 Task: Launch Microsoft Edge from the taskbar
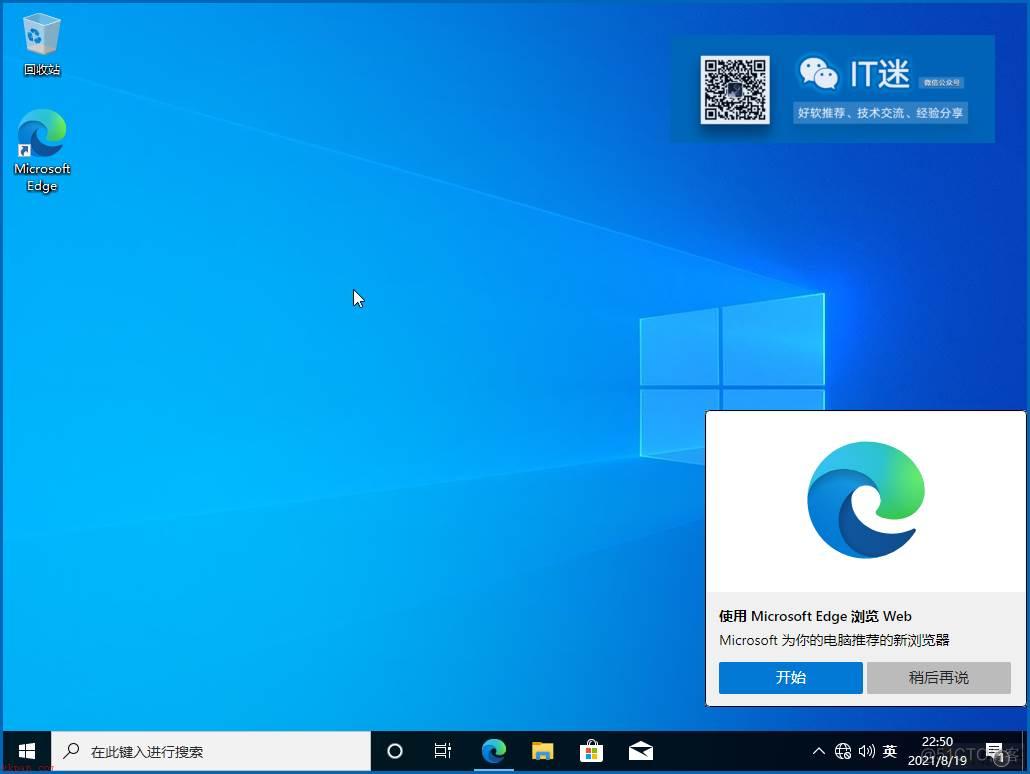pos(493,750)
